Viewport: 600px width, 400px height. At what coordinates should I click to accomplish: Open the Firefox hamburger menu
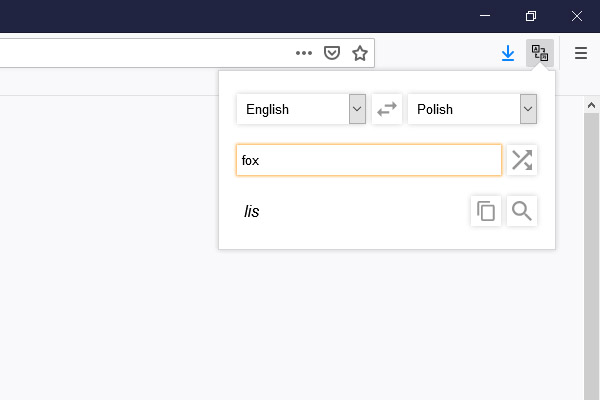(581, 53)
